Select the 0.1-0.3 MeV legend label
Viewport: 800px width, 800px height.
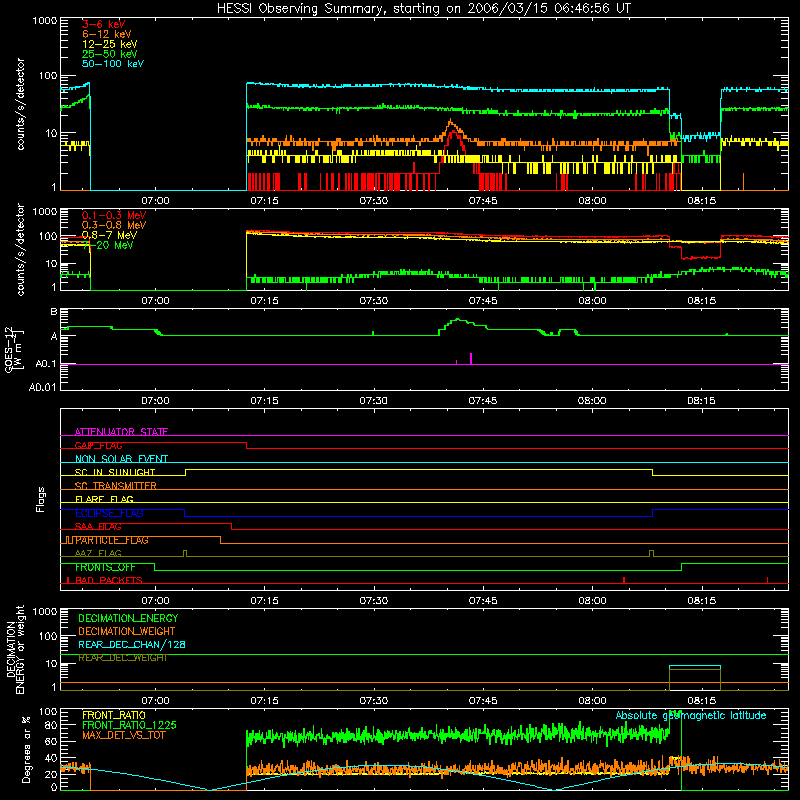(114, 215)
